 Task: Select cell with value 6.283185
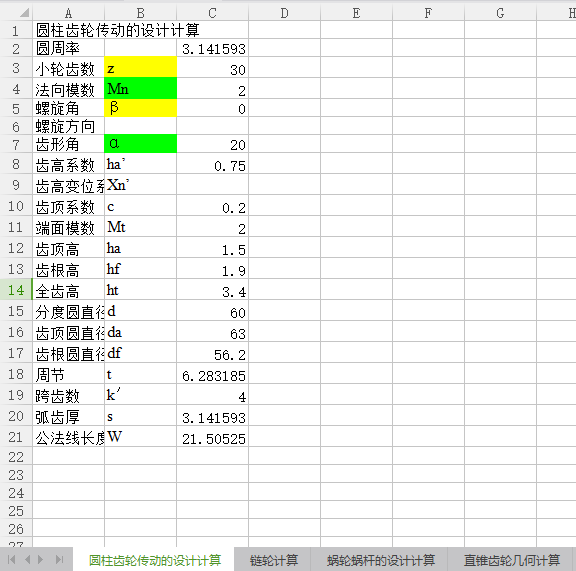pos(212,373)
